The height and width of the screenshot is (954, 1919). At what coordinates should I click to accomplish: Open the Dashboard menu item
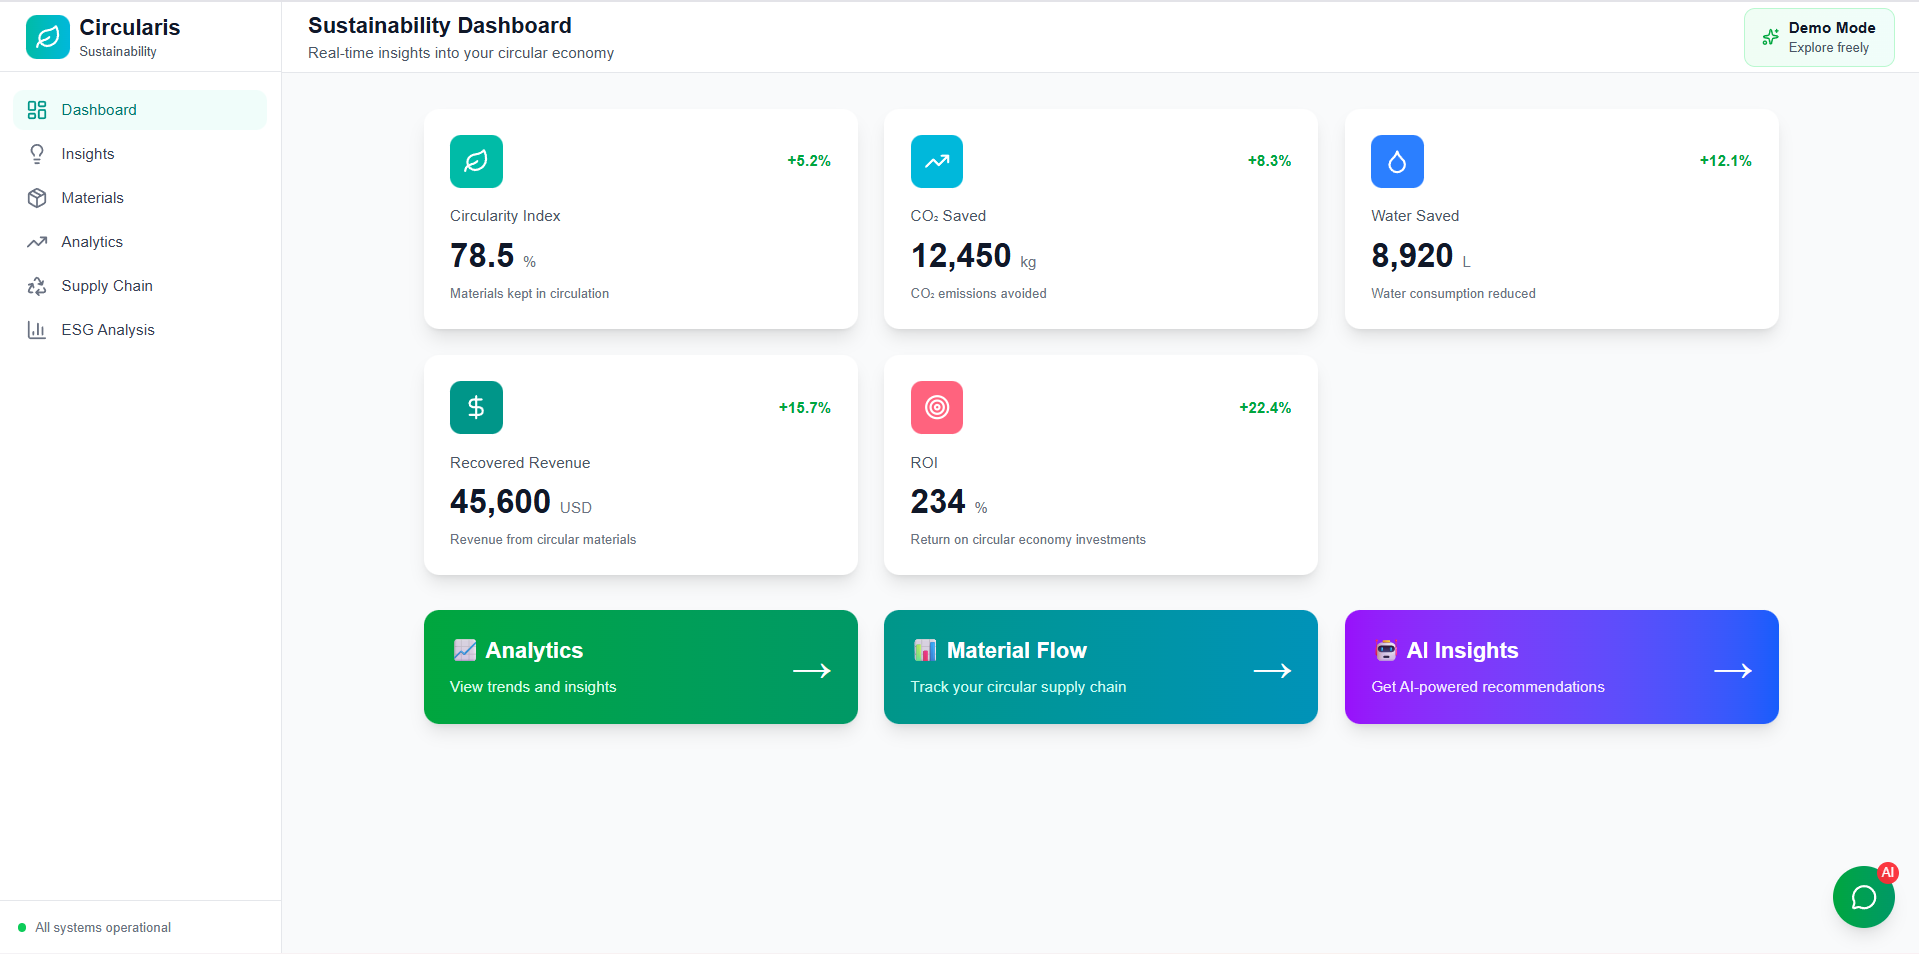tap(140, 110)
